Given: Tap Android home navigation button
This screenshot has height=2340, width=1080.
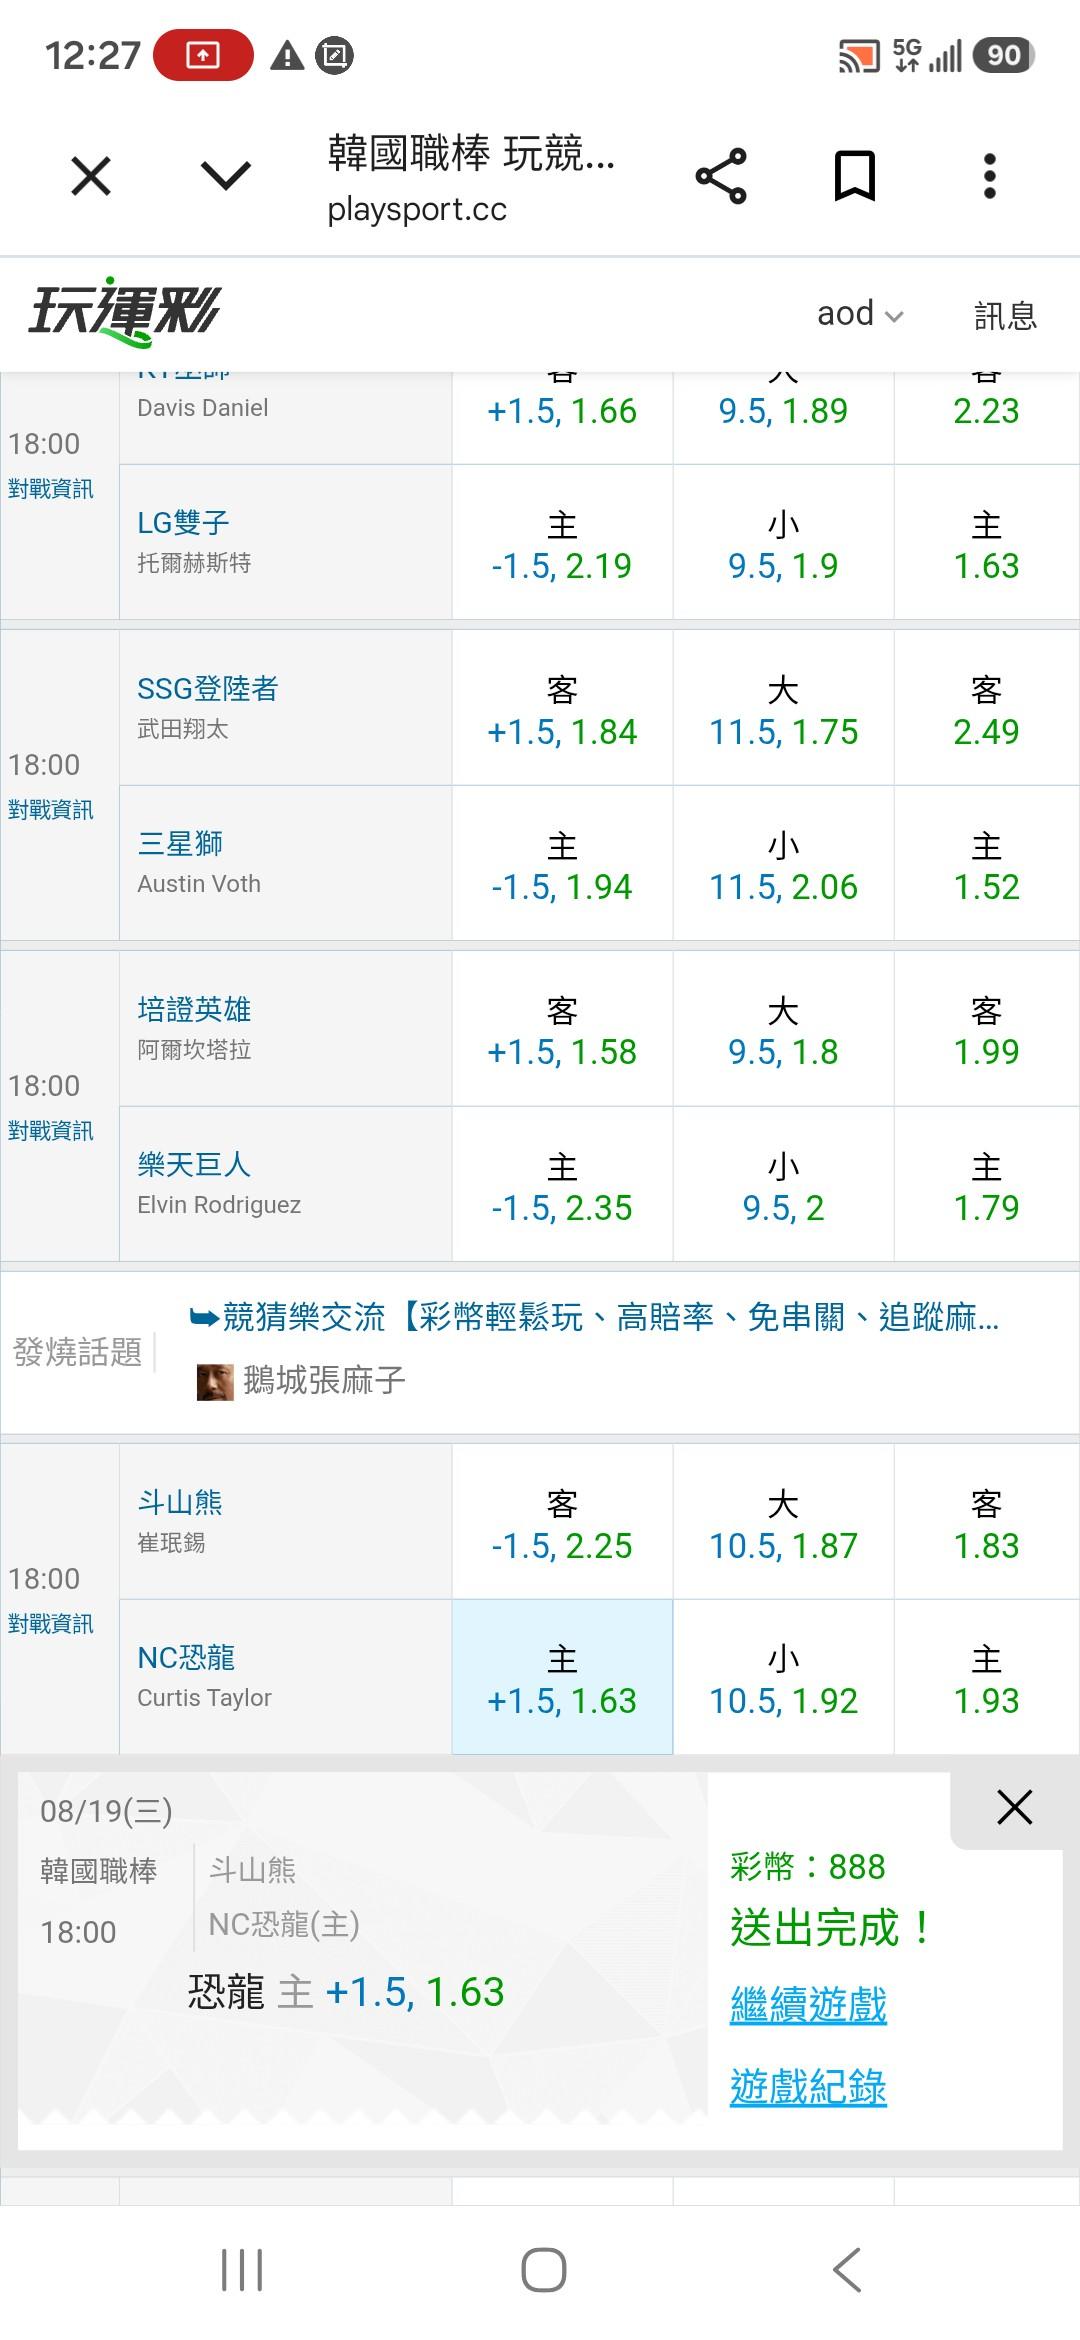Looking at the screenshot, I should (x=543, y=2269).
